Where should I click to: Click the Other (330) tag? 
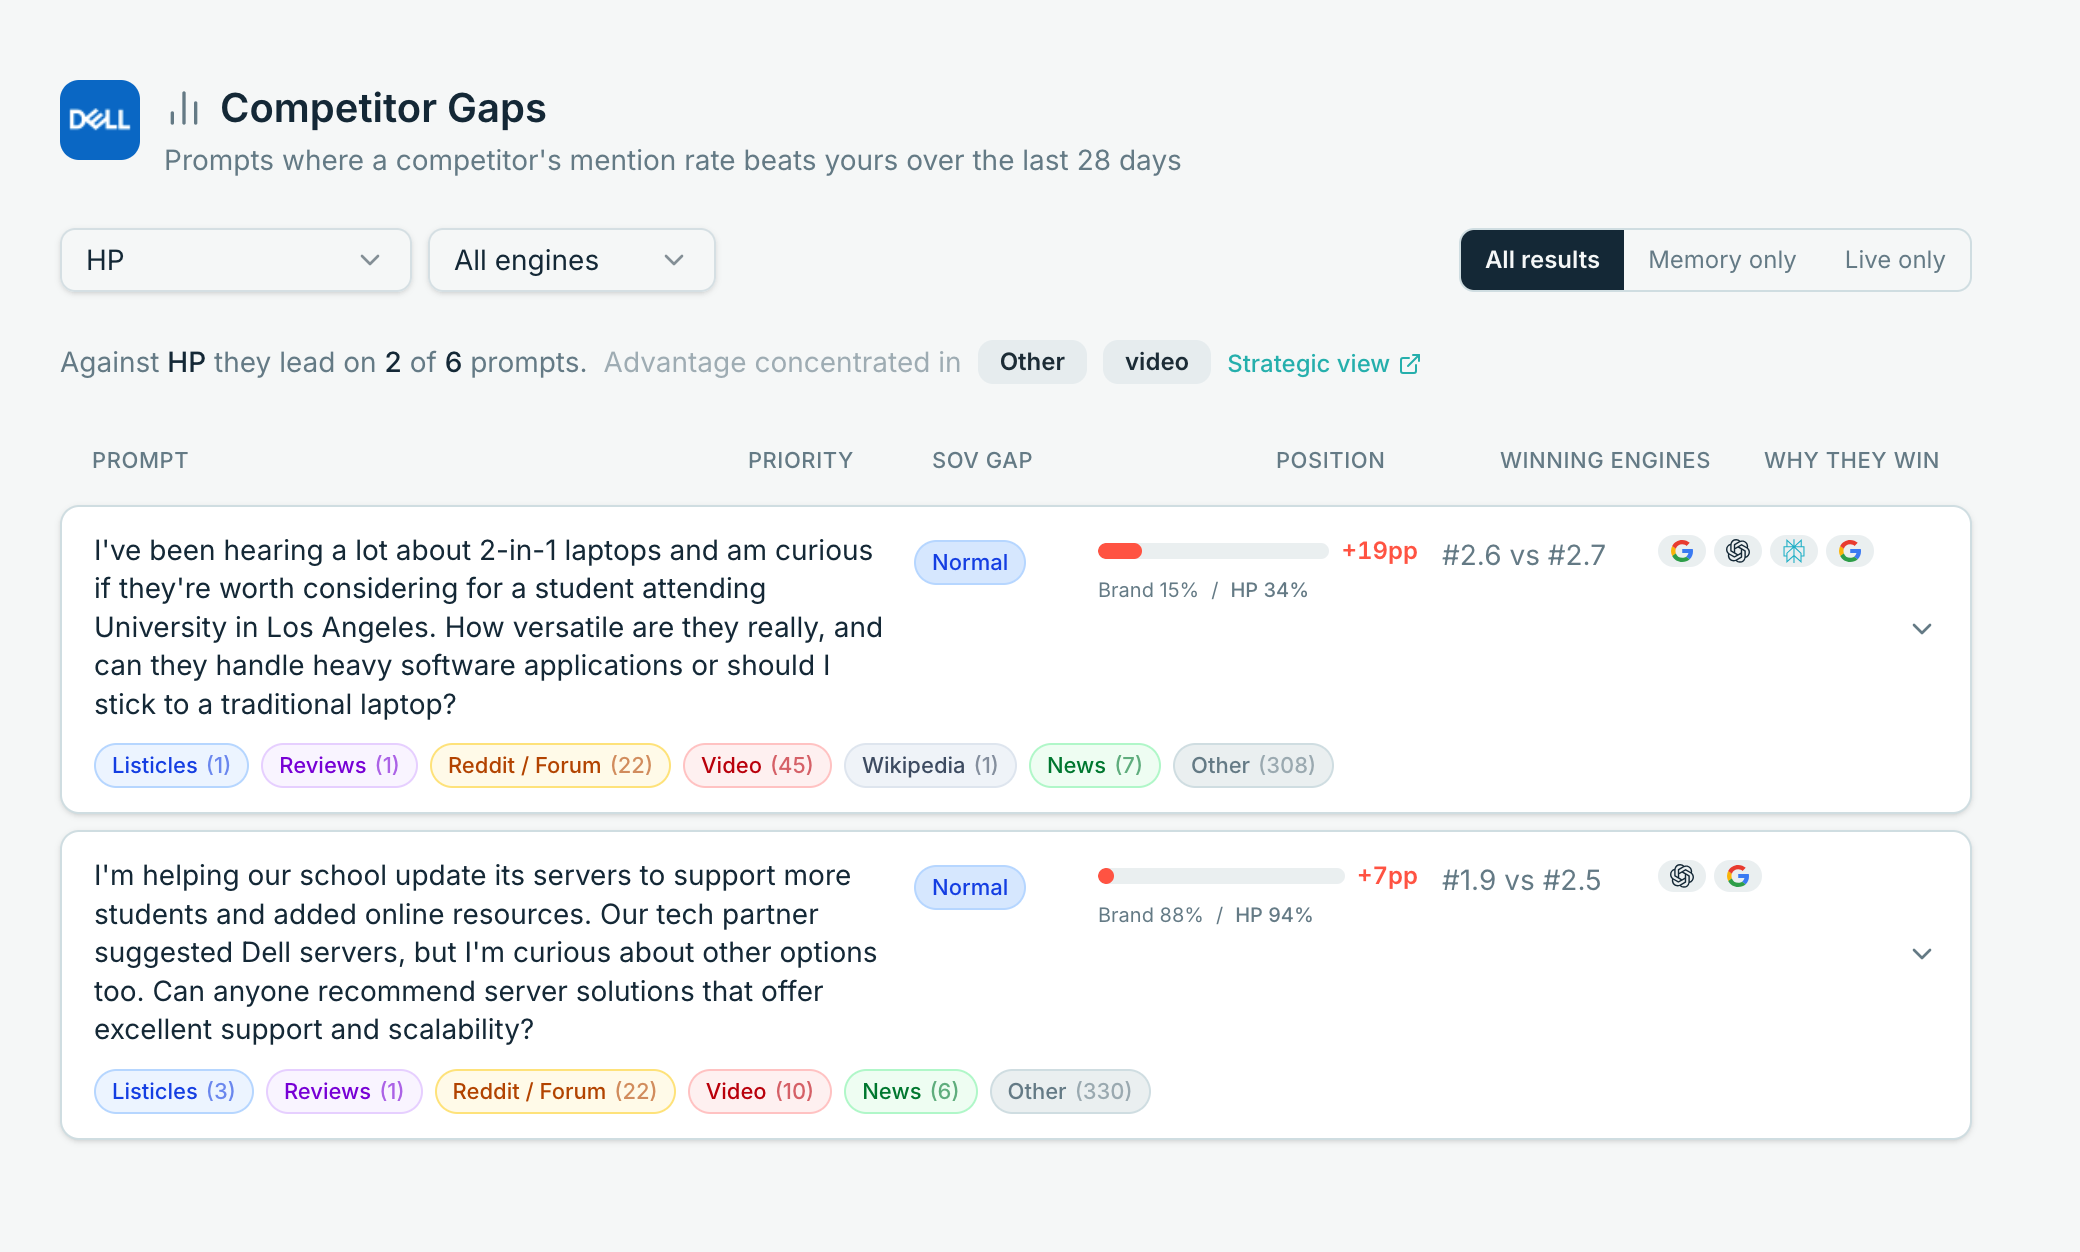[1070, 1091]
